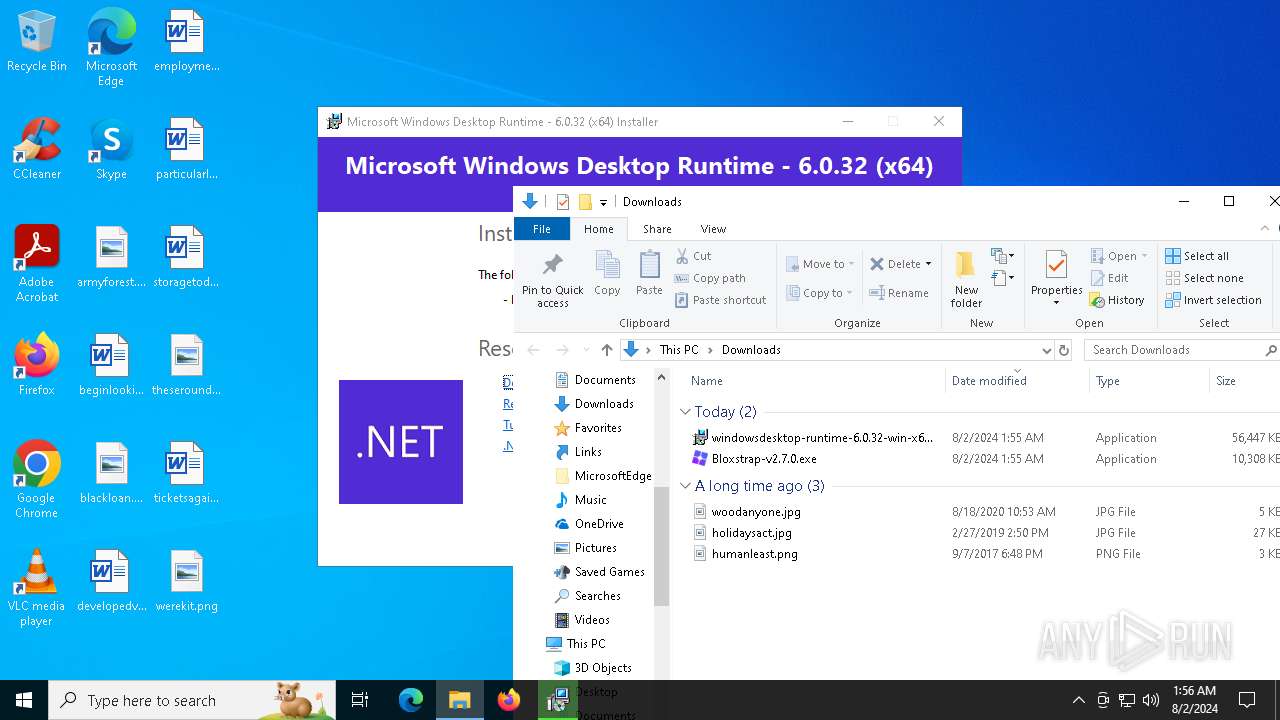Select Adobe Acrobat desktop shortcut
This screenshot has width=1280, height=720.
pyautogui.click(x=37, y=264)
